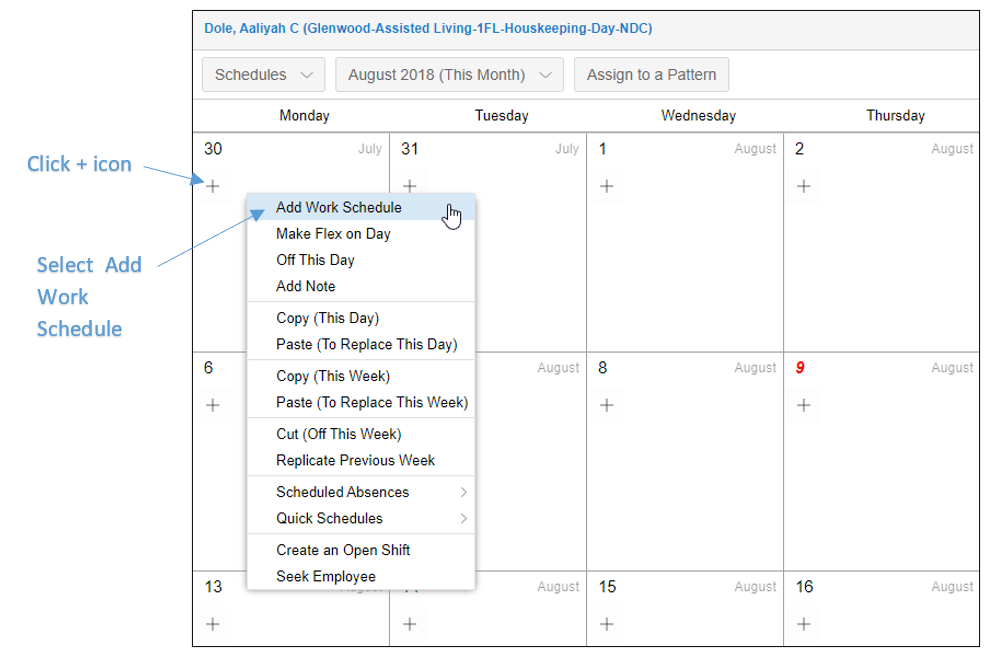Viewport: 997px width, 661px height.
Task: Open the August 2018 month selector
Action: pyautogui.click(x=450, y=75)
